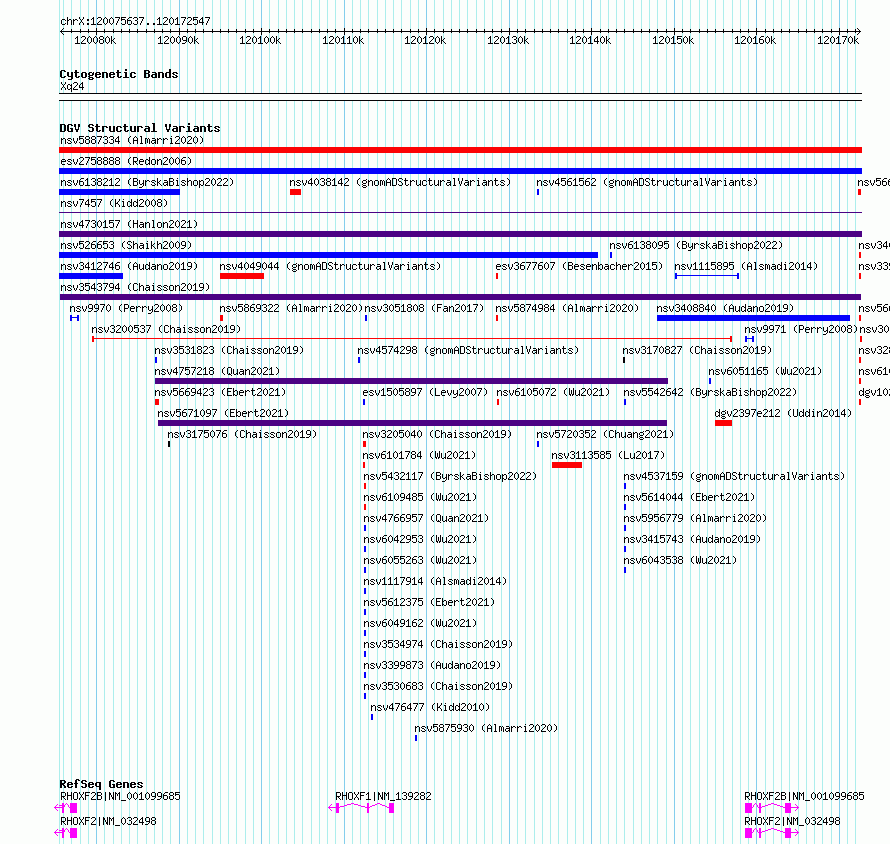Open nsv5869322 (Almarri2020) label
Image resolution: width=890 pixels, height=844 pixels.
[x=291, y=308]
